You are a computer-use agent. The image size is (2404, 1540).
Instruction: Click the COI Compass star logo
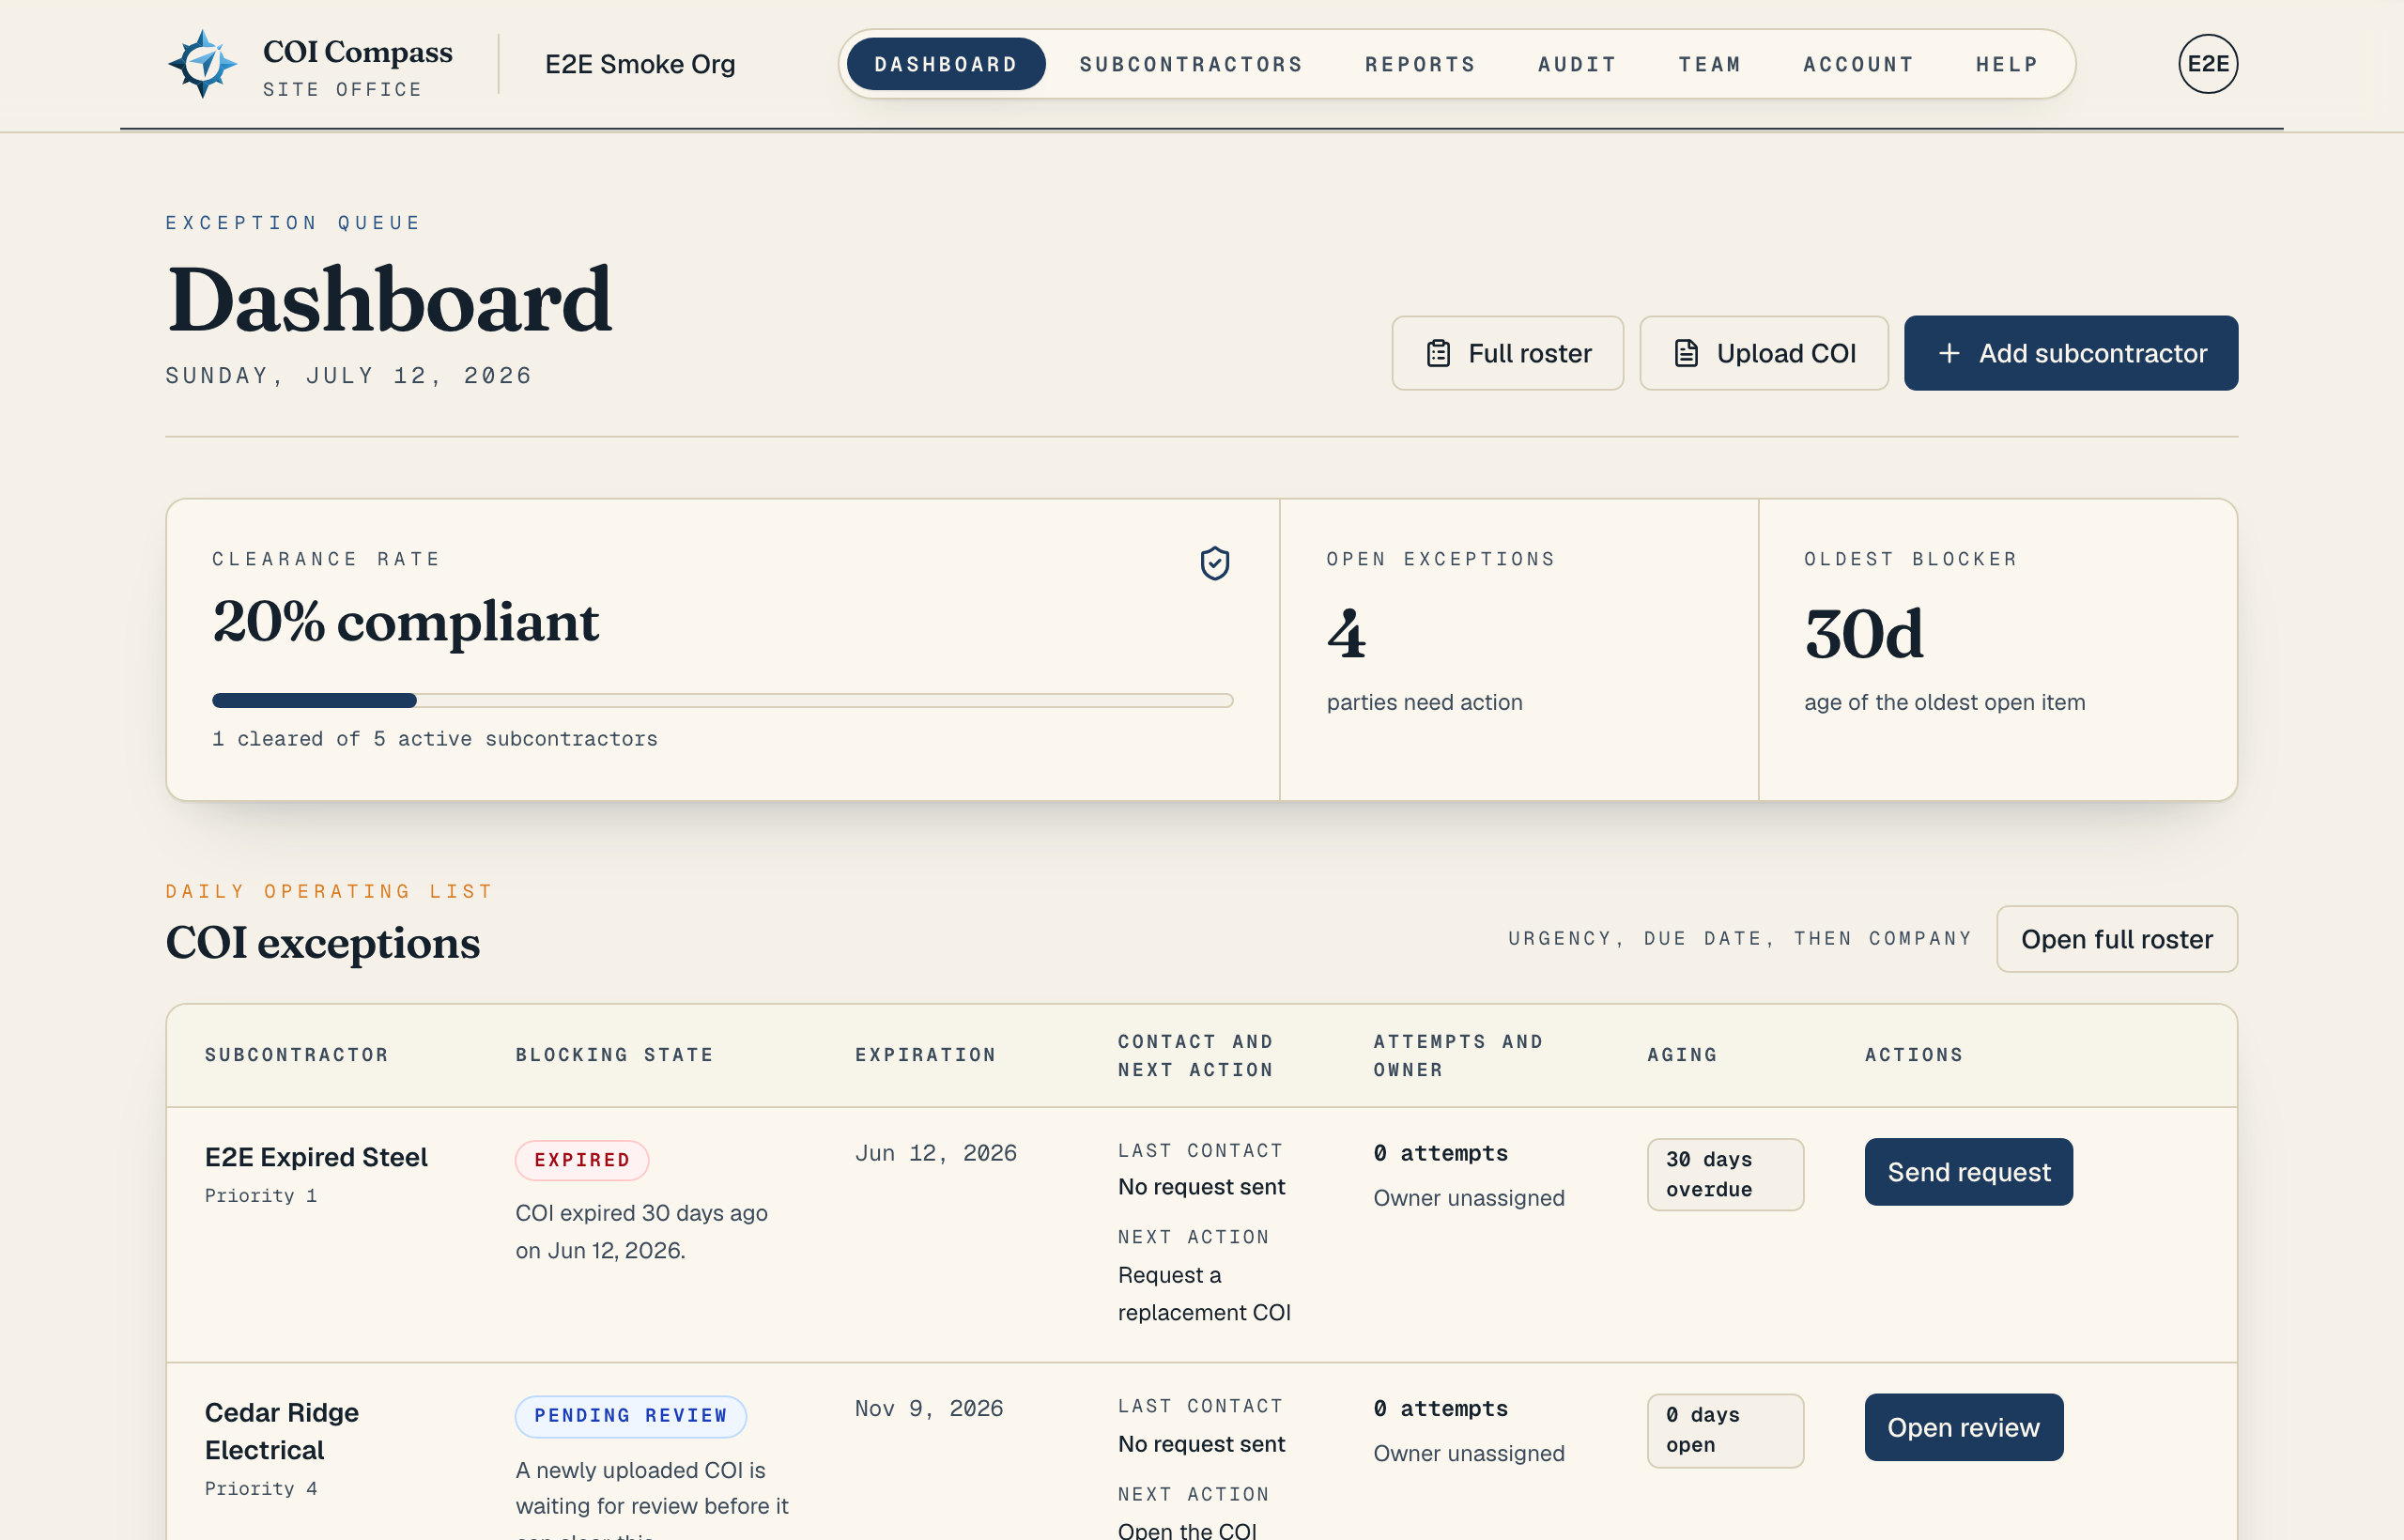click(x=203, y=64)
